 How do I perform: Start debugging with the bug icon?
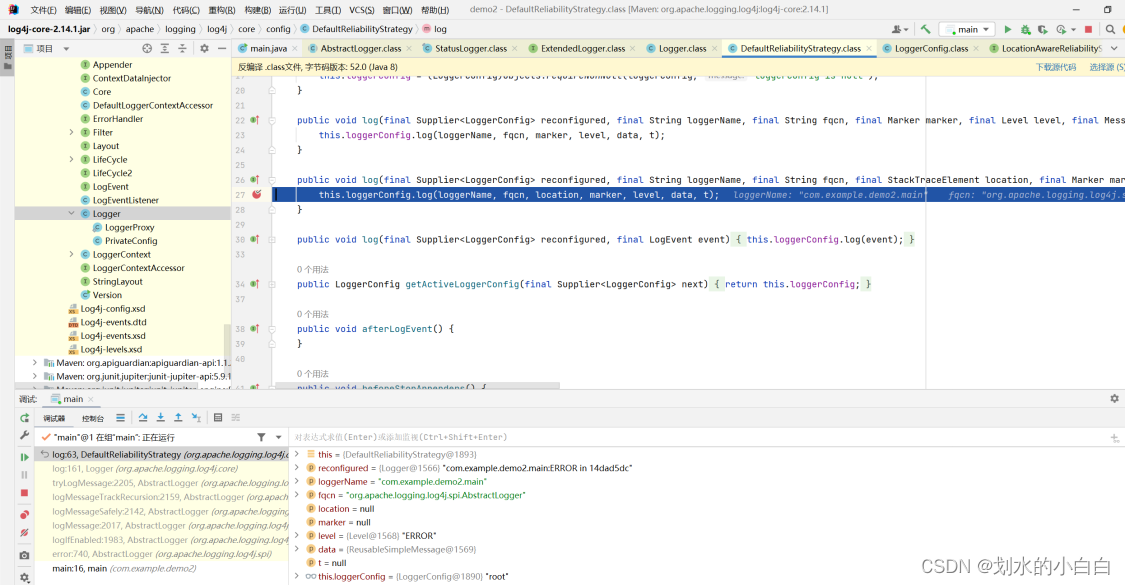click(x=1025, y=29)
